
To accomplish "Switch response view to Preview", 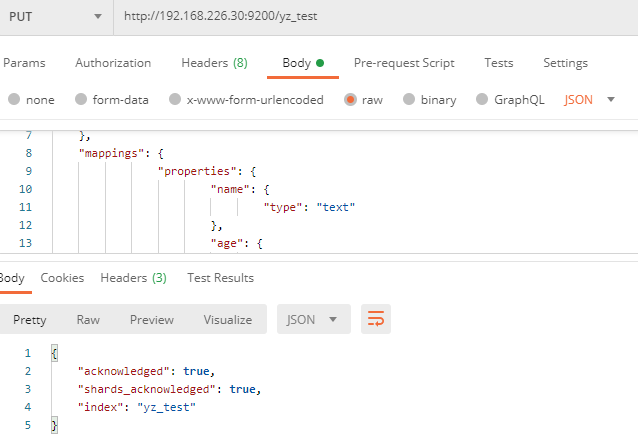I will click(x=151, y=320).
